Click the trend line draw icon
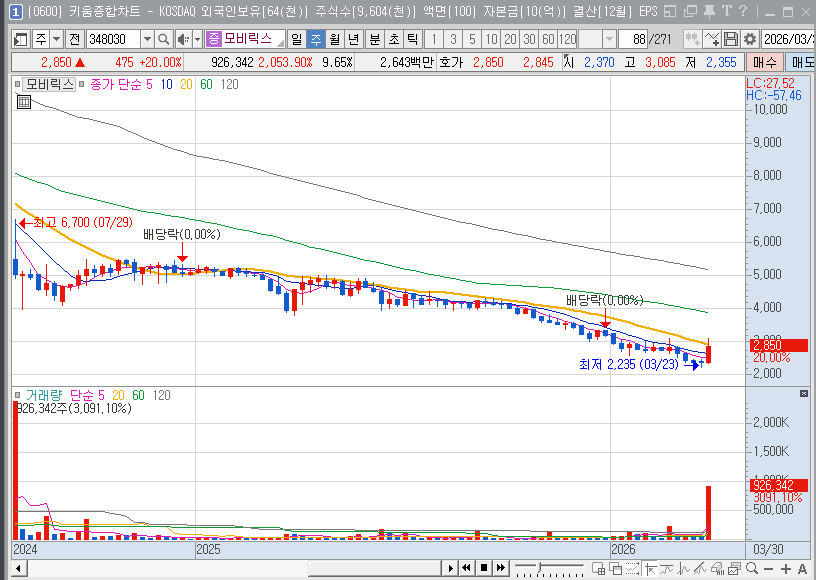Viewport: 816px width, 580px height. (700, 568)
